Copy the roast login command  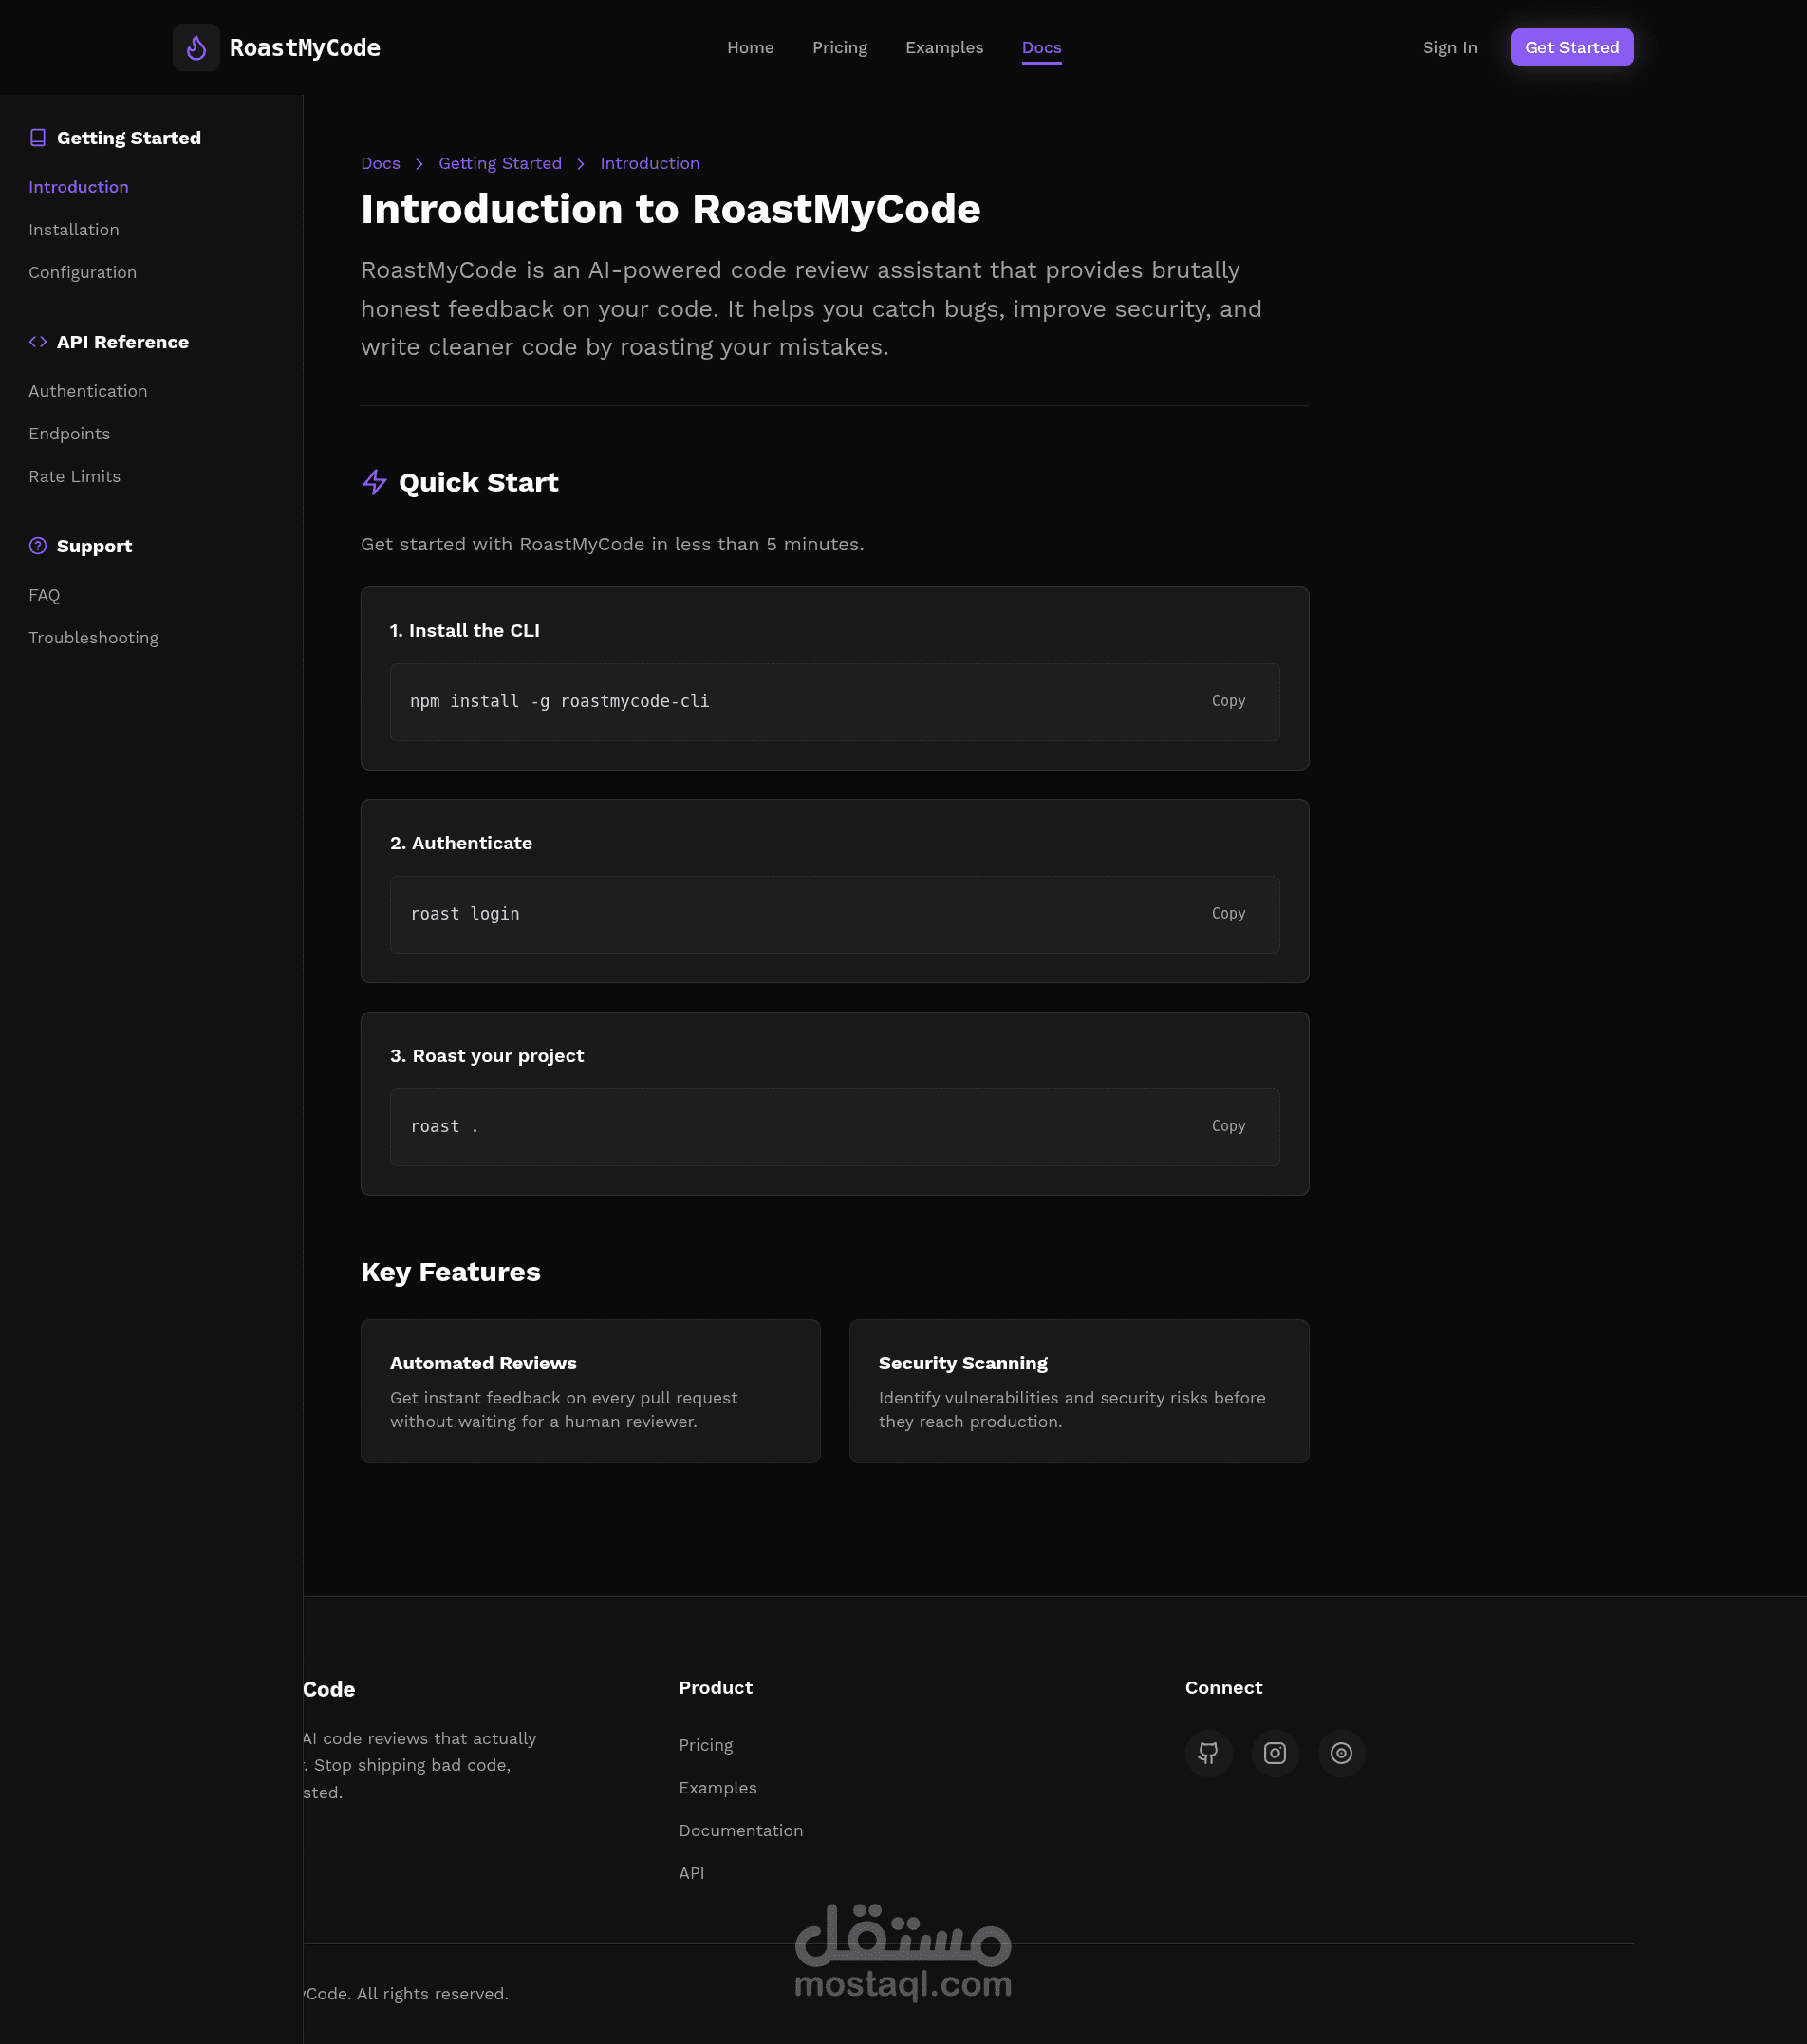point(1228,914)
